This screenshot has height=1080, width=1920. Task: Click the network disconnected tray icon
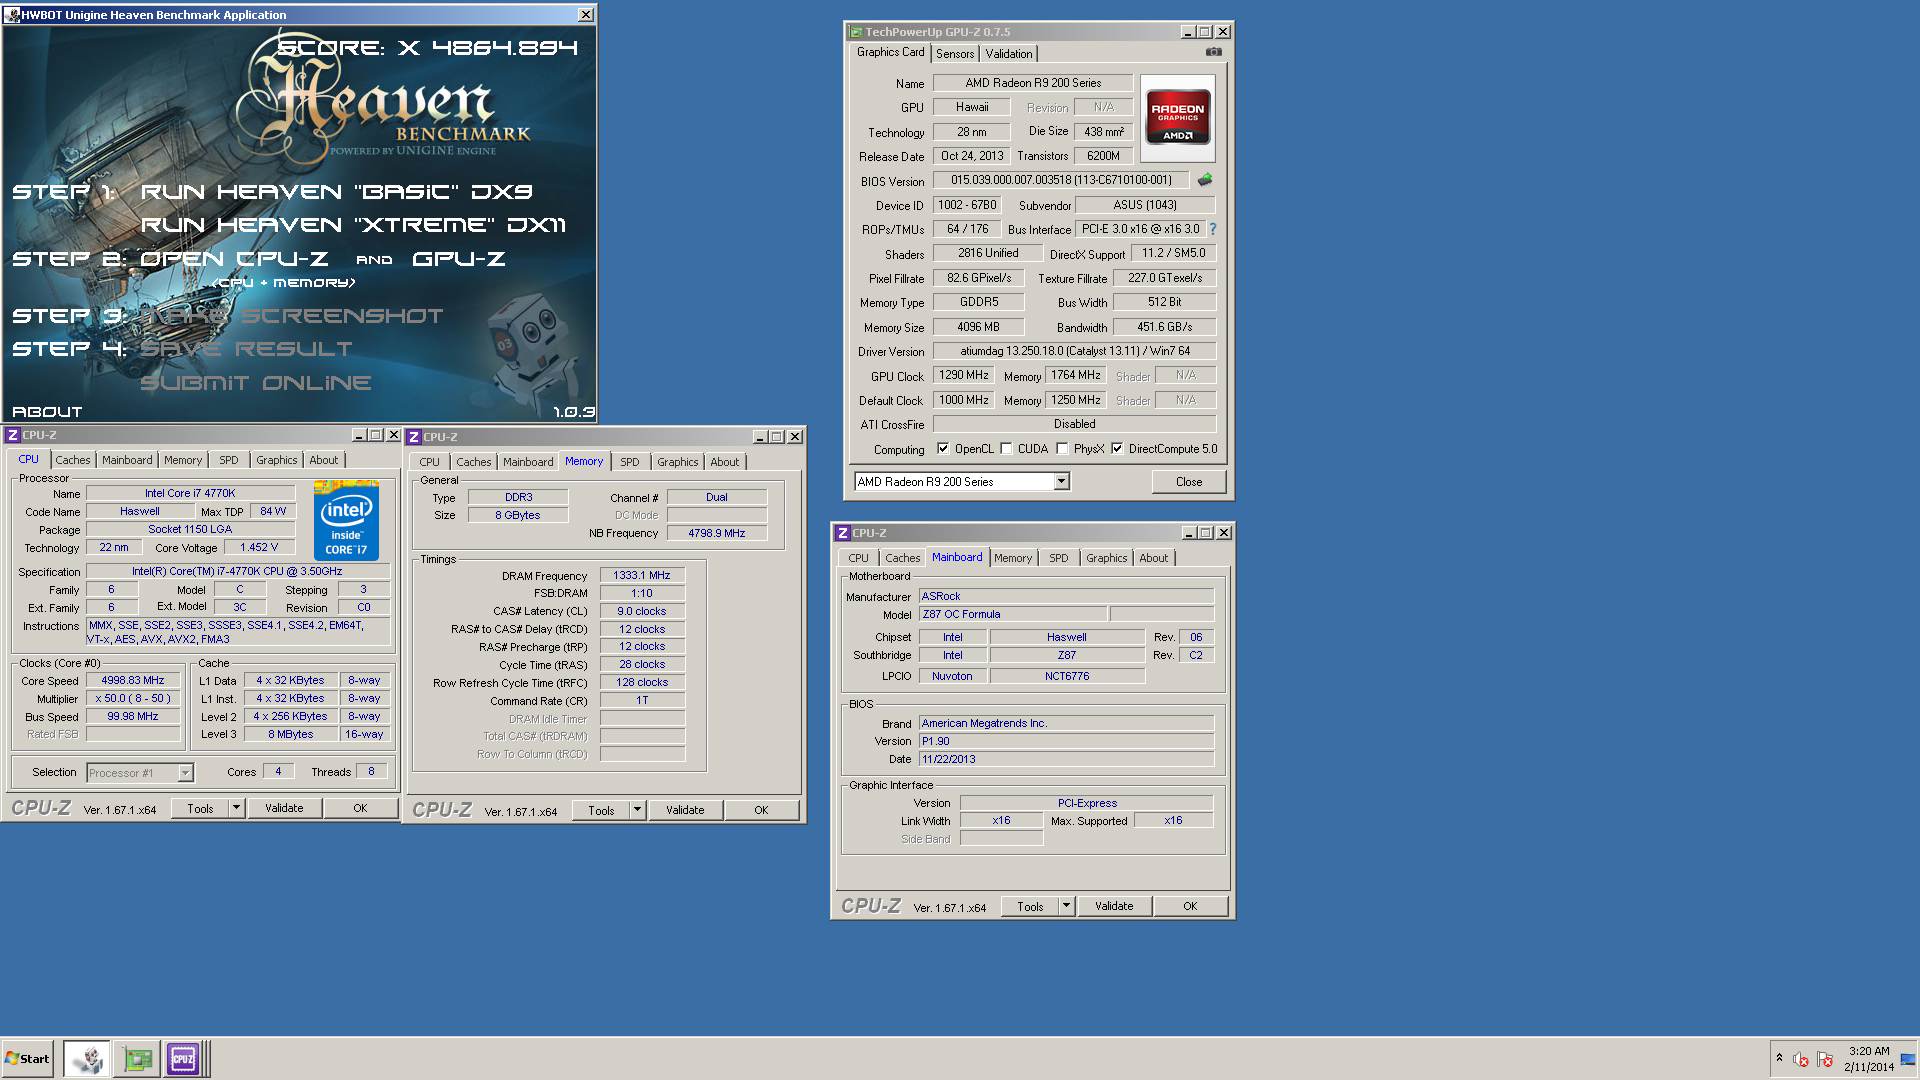coord(1825,1059)
